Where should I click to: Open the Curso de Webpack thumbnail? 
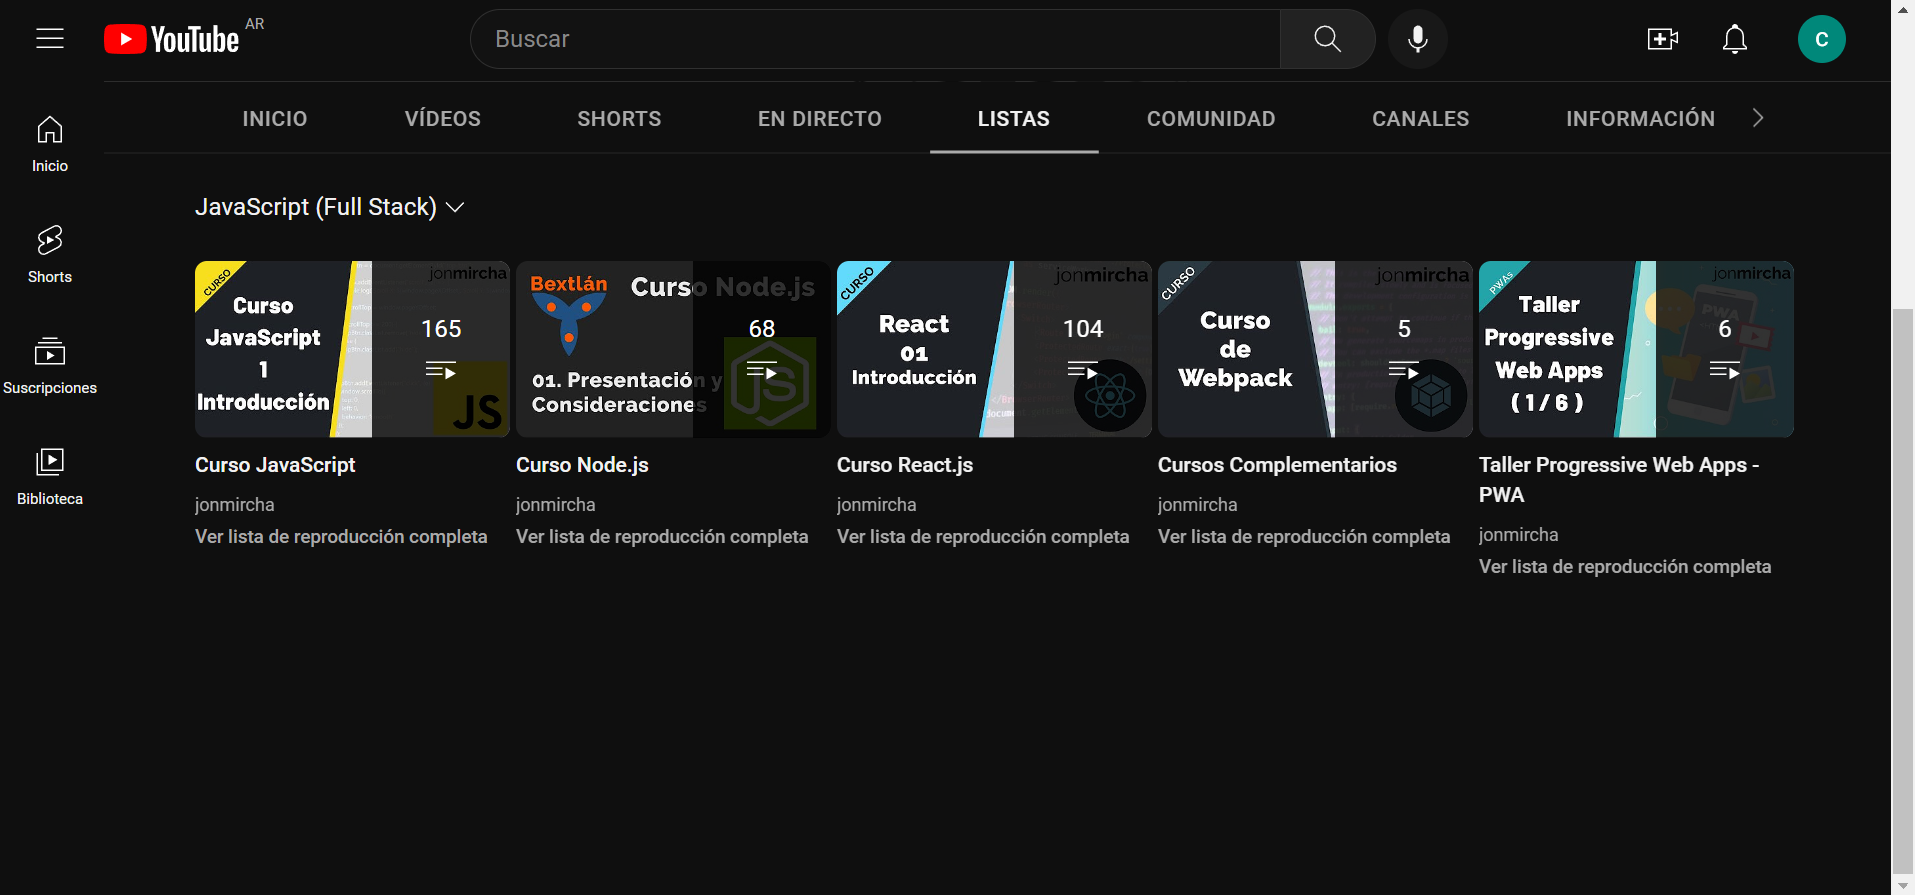pyautogui.click(x=1315, y=349)
